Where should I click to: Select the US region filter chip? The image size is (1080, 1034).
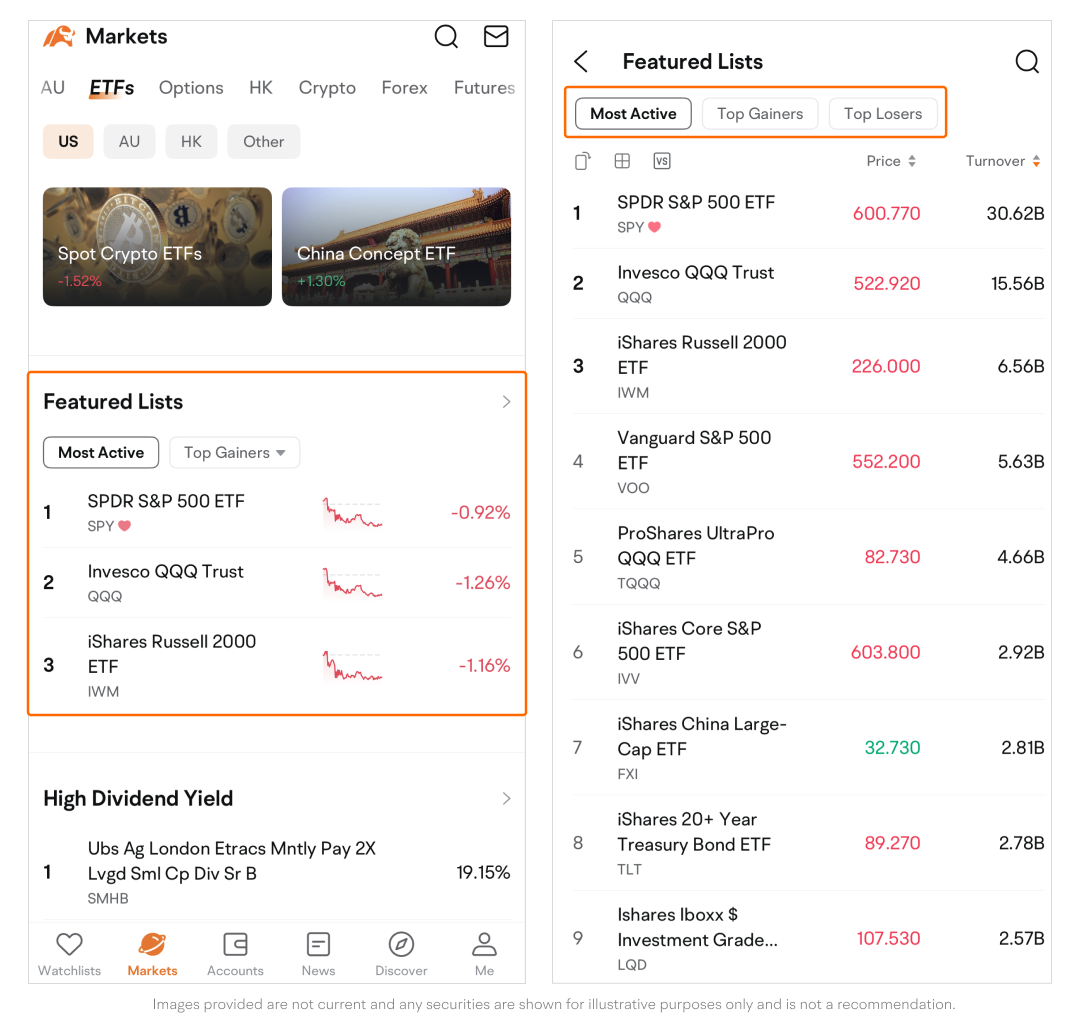click(68, 142)
